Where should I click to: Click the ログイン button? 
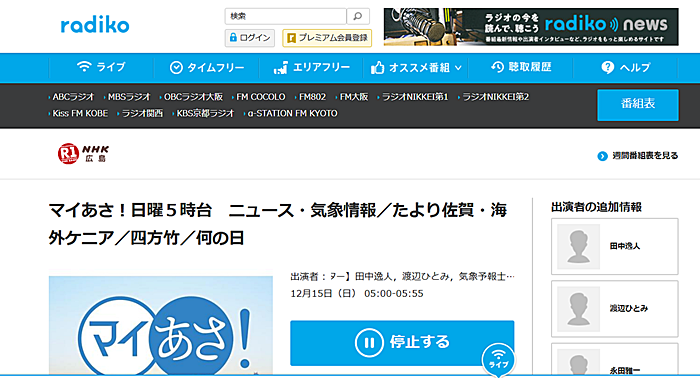pyautogui.click(x=250, y=38)
